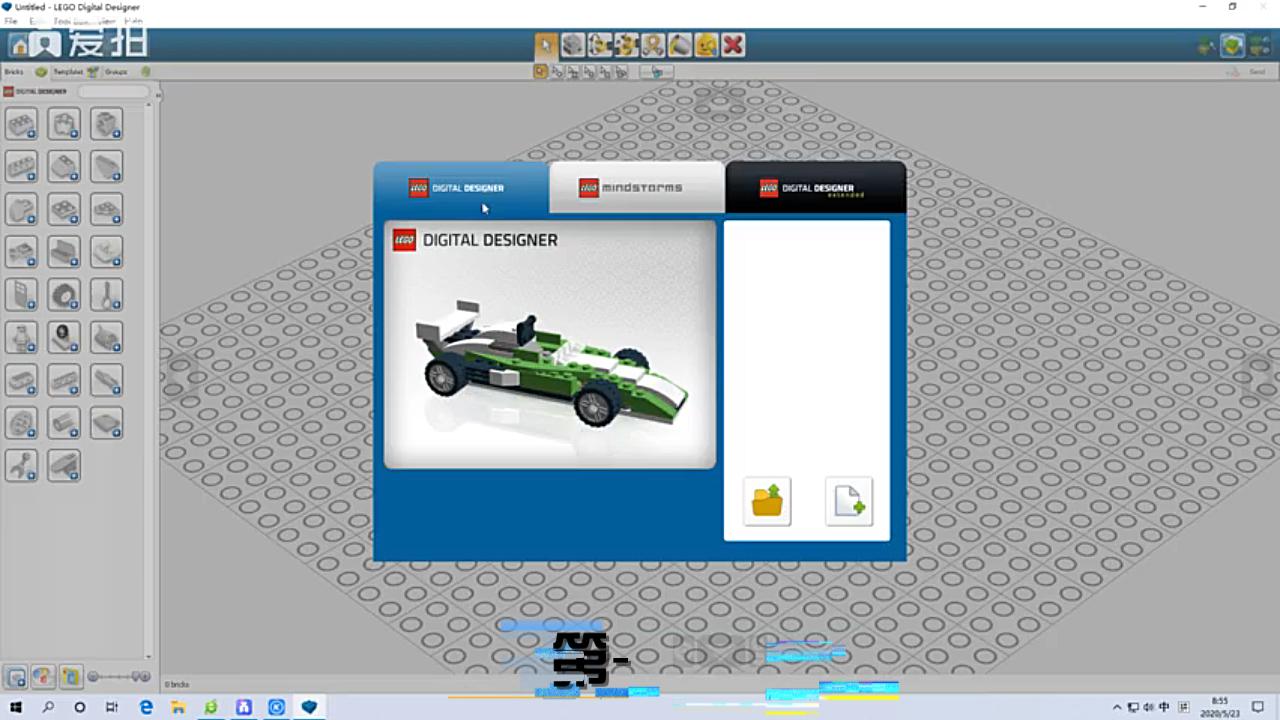
Task: Click the brick search input field
Action: click(x=113, y=91)
